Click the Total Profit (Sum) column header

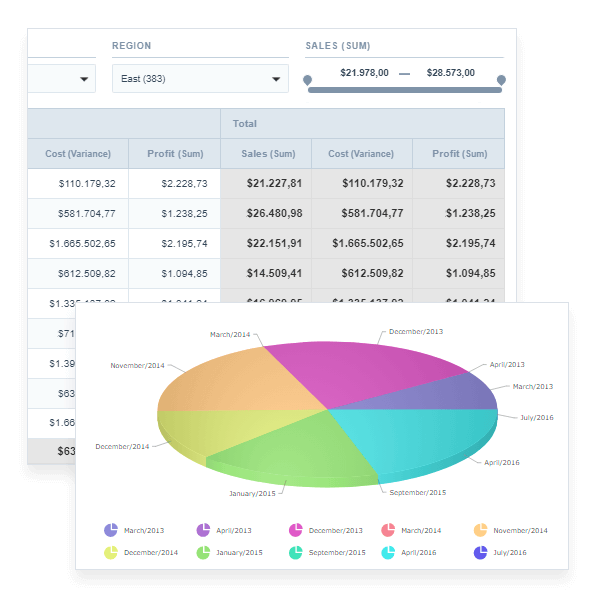[459, 154]
